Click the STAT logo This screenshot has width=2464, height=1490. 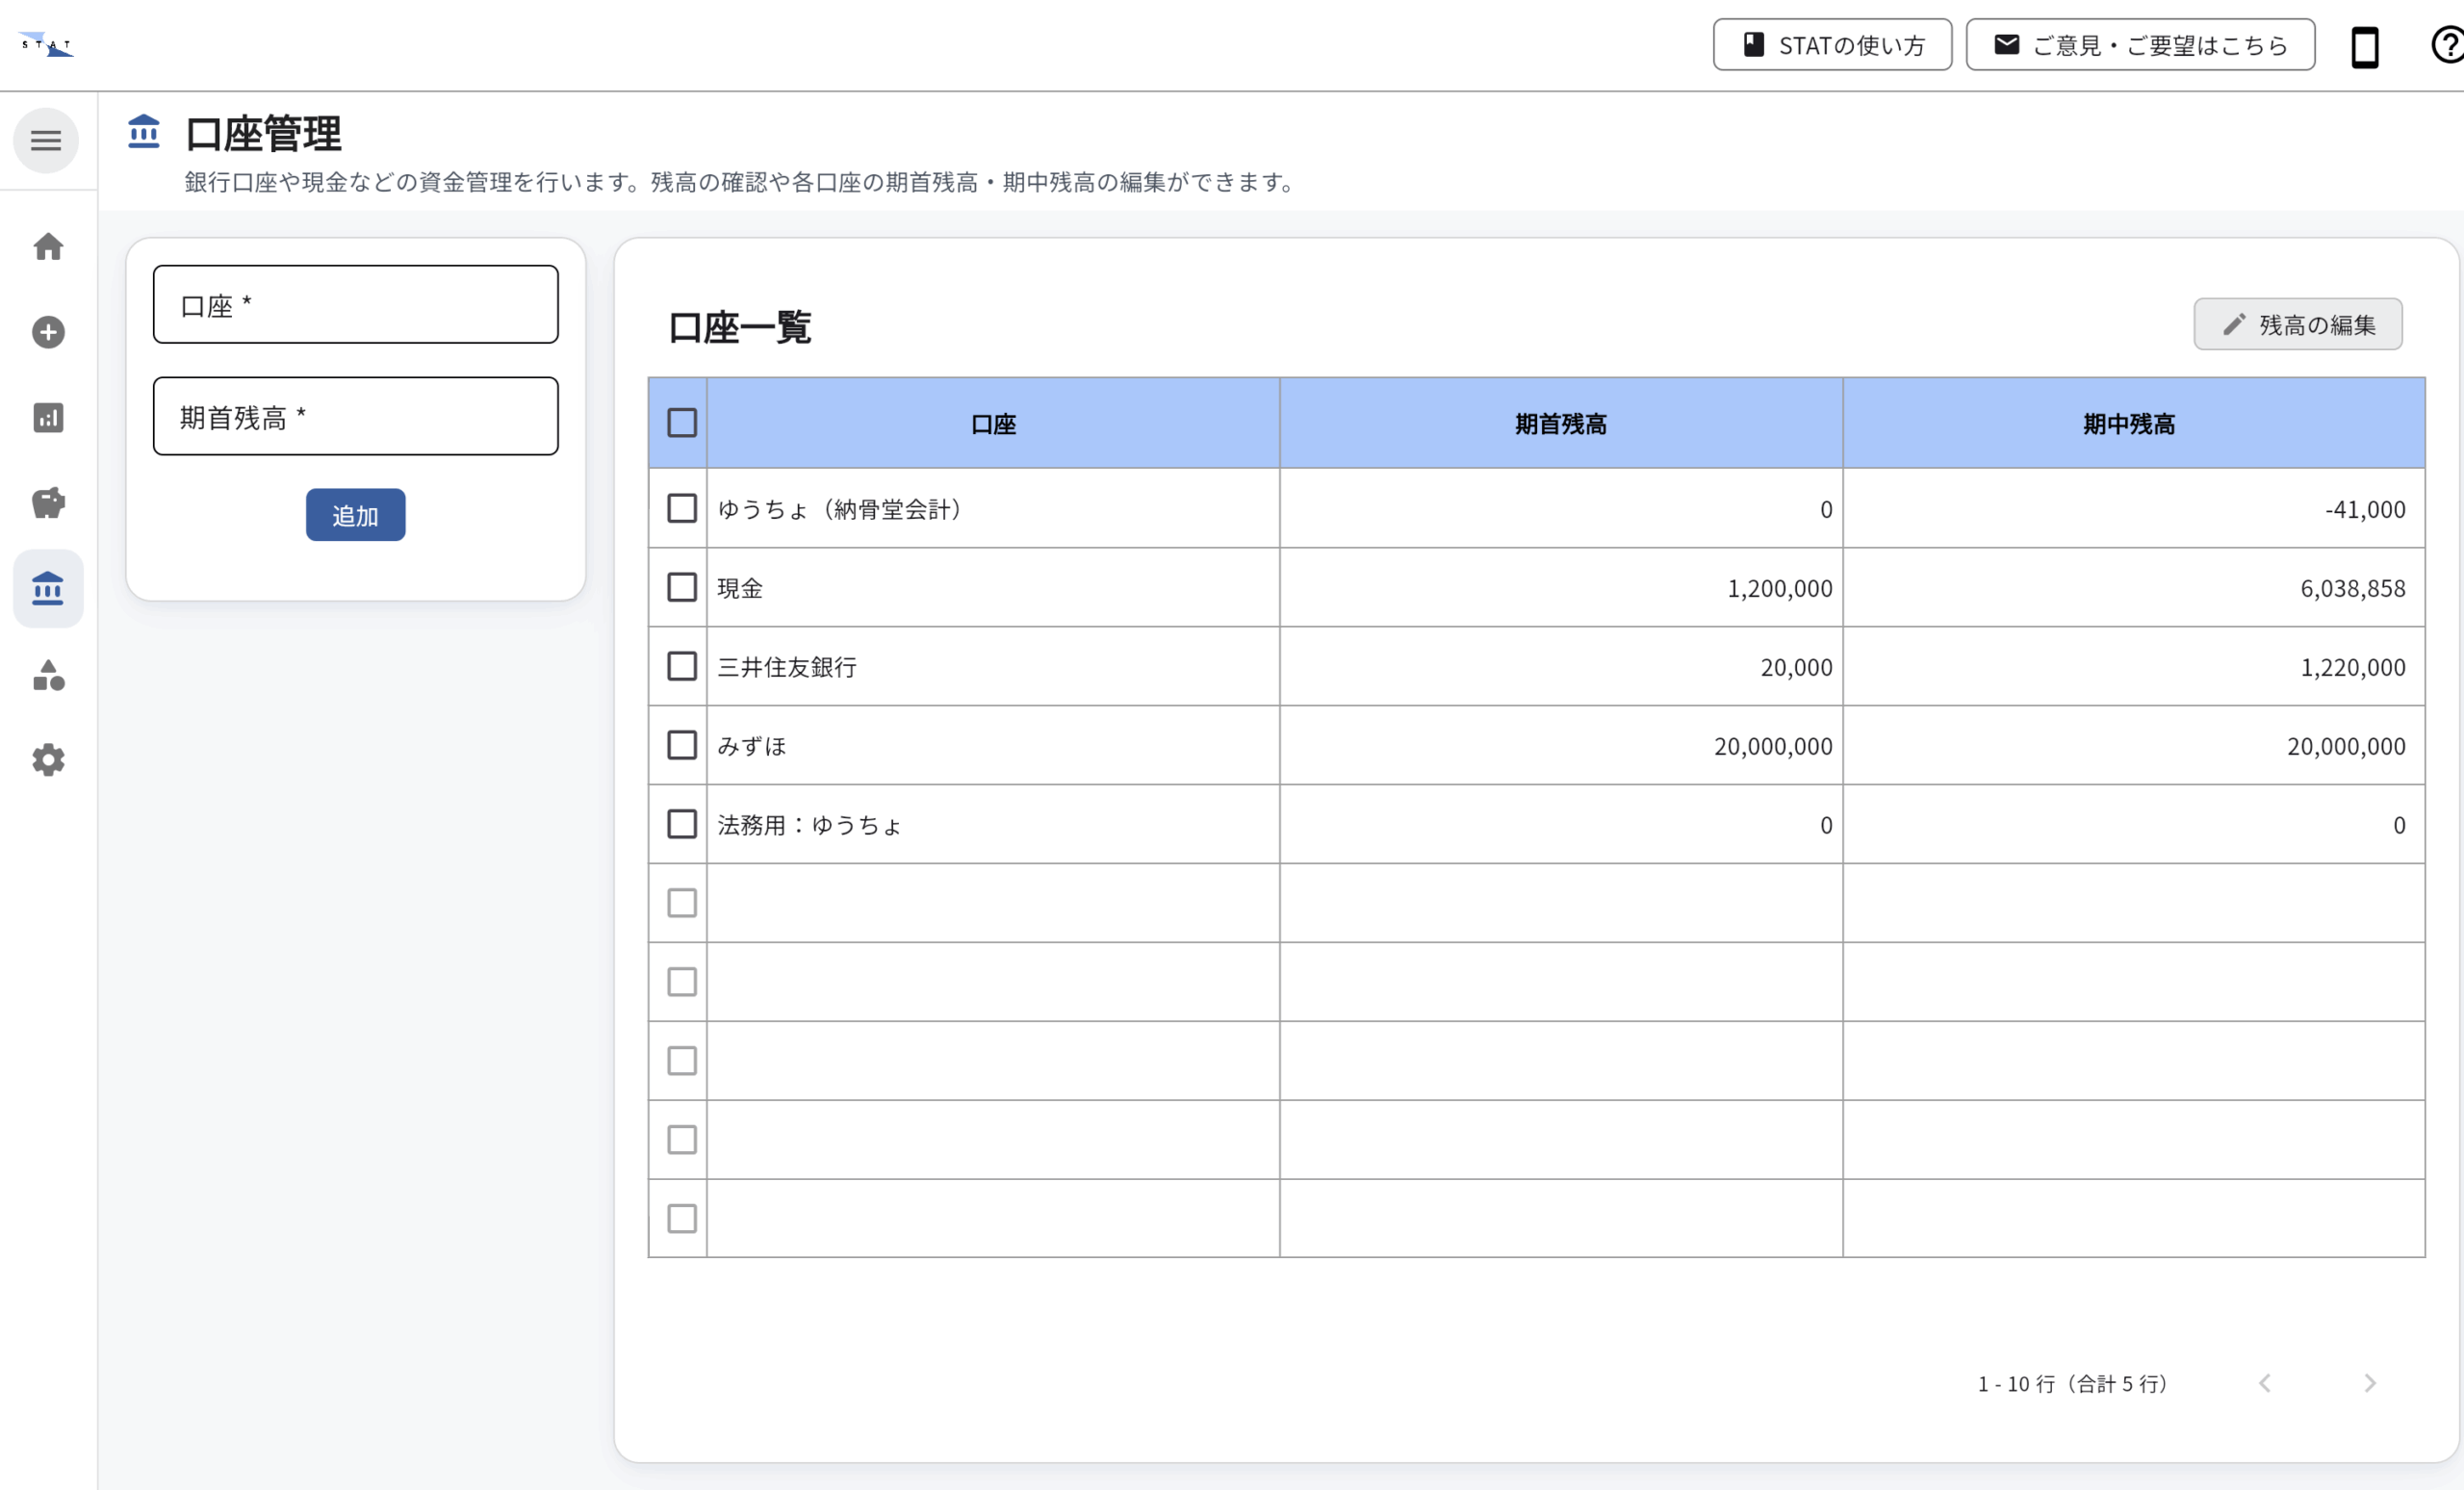tap(46, 45)
